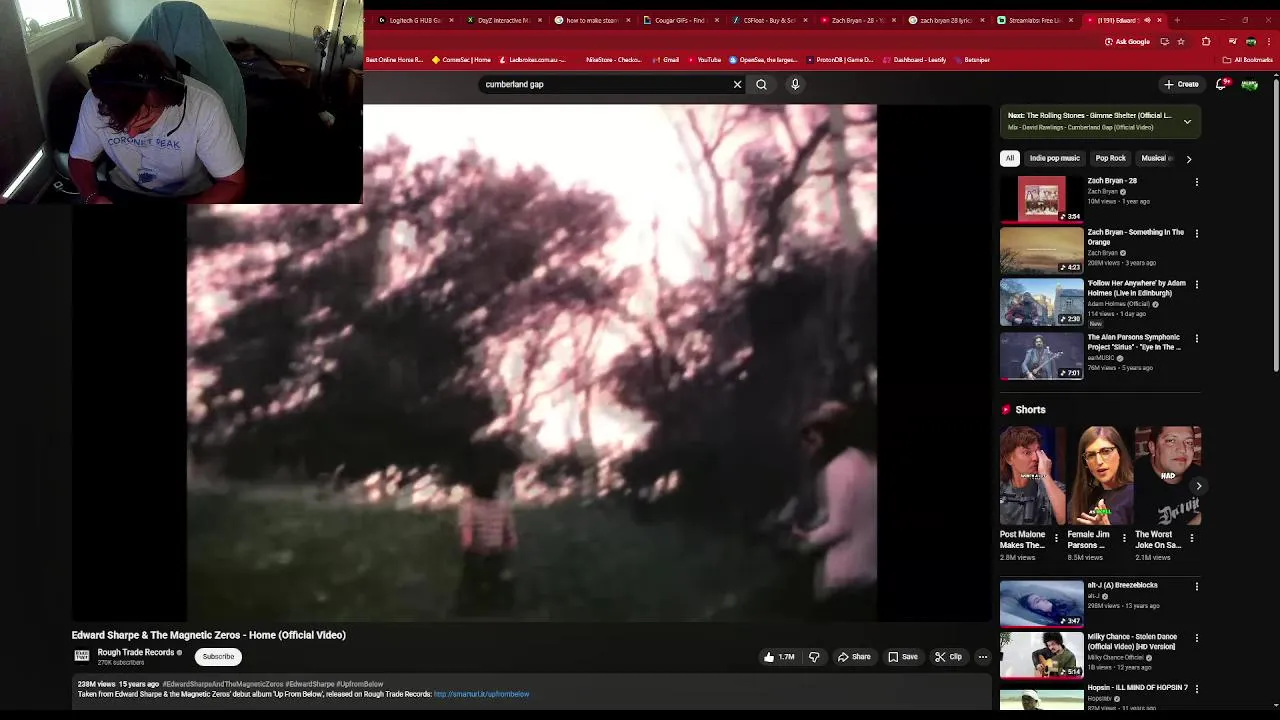Open the Betsniper bookmark
The image size is (1280, 720).
coord(972,60)
